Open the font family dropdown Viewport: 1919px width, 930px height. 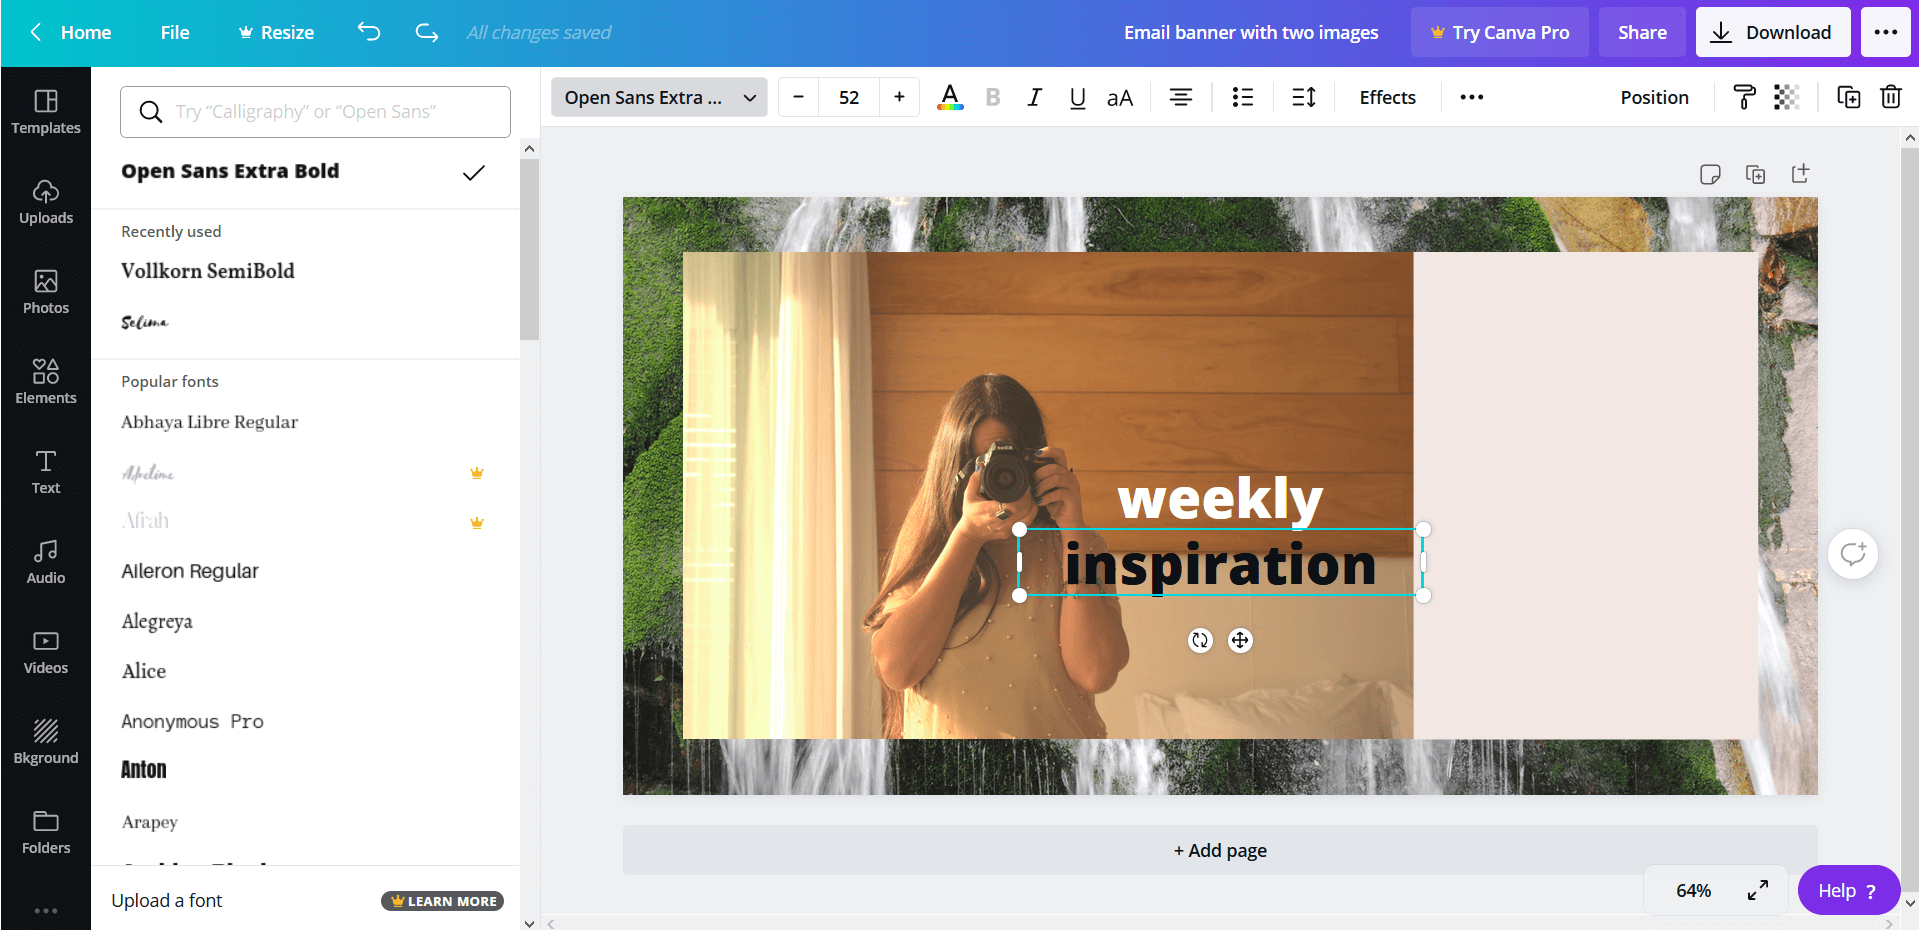(x=658, y=97)
